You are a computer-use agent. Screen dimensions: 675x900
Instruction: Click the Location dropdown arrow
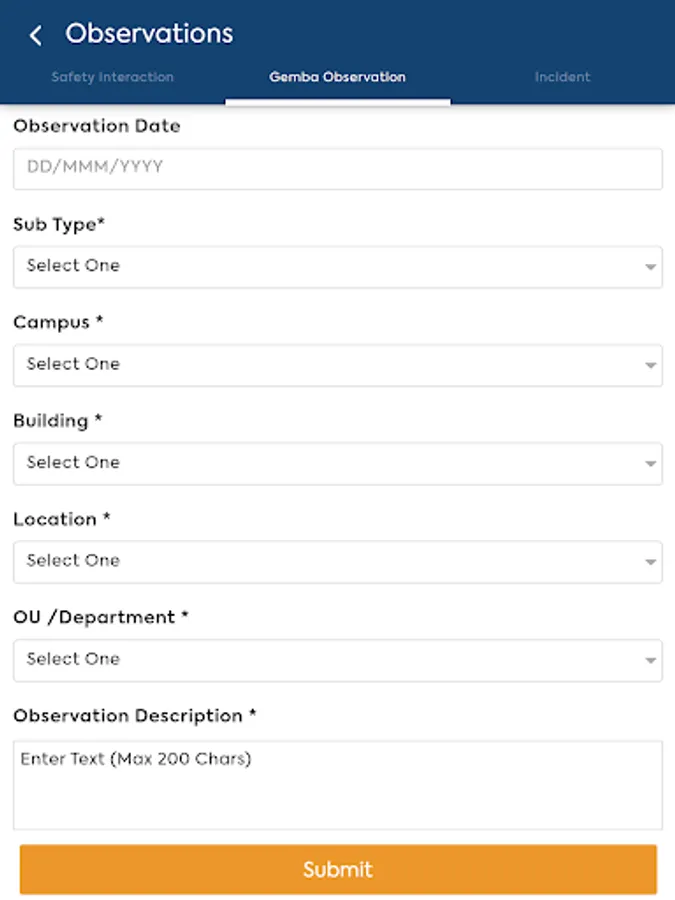pyautogui.click(x=650, y=562)
